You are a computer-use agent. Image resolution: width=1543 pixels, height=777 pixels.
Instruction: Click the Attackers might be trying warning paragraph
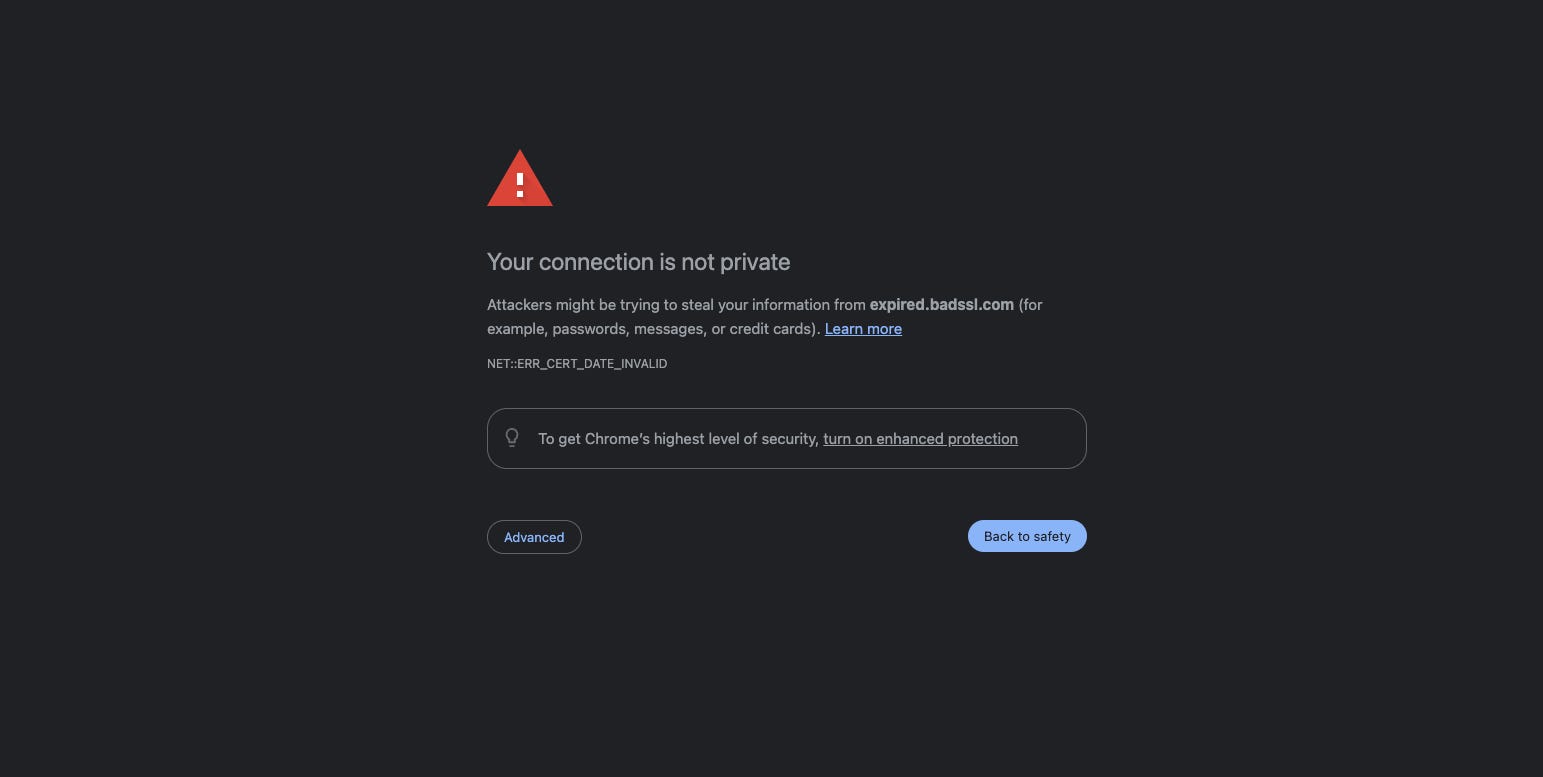pos(765,317)
